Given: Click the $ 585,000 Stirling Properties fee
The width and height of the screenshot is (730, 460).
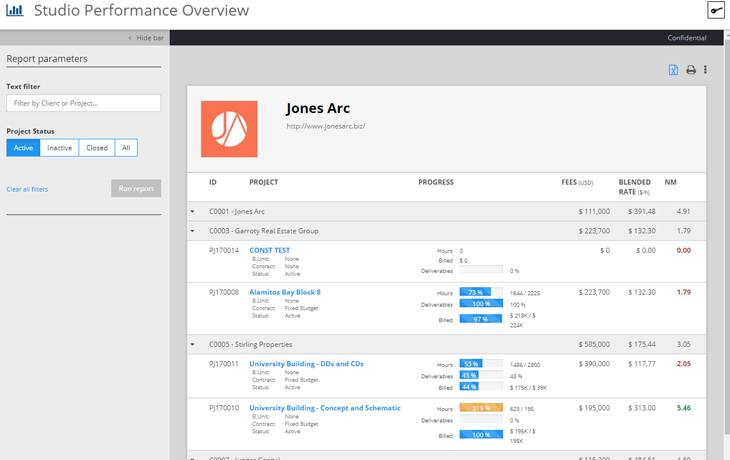Looking at the screenshot, I should click(x=594, y=345).
